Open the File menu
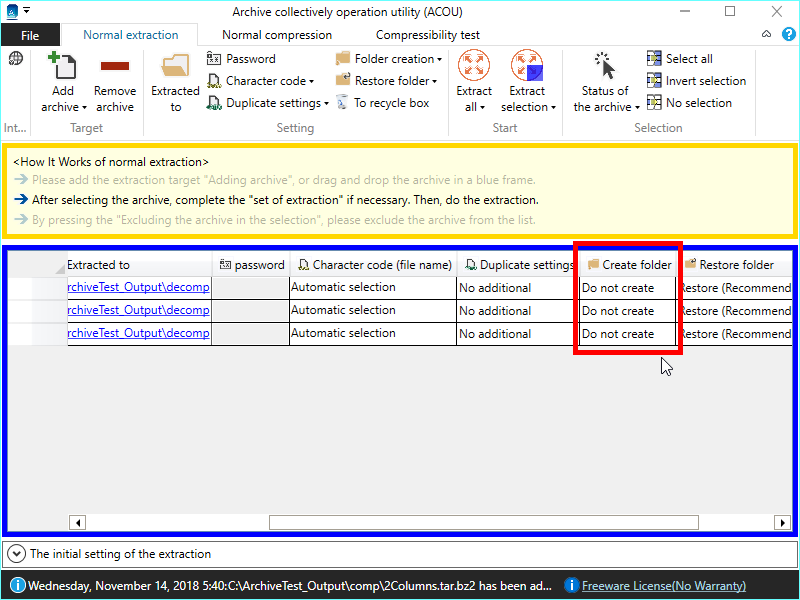 [30, 35]
